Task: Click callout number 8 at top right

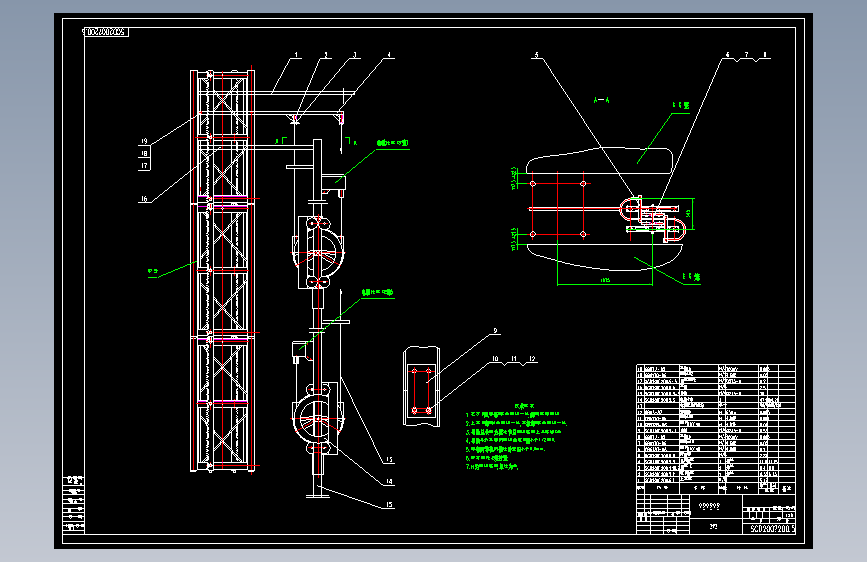Action: click(x=765, y=55)
